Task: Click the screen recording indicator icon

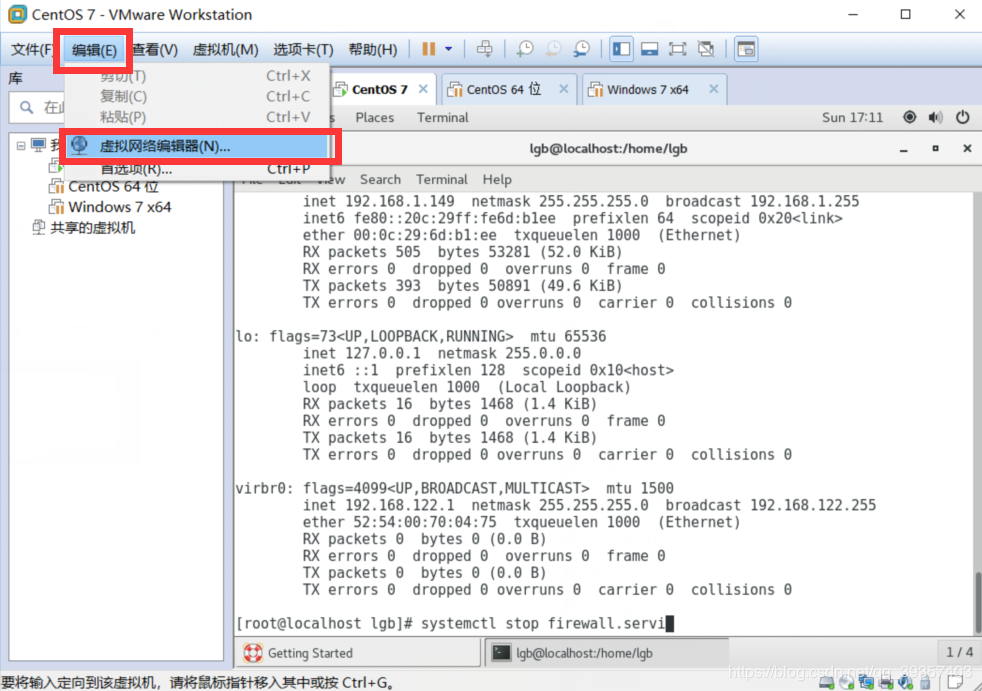Action: point(909,117)
